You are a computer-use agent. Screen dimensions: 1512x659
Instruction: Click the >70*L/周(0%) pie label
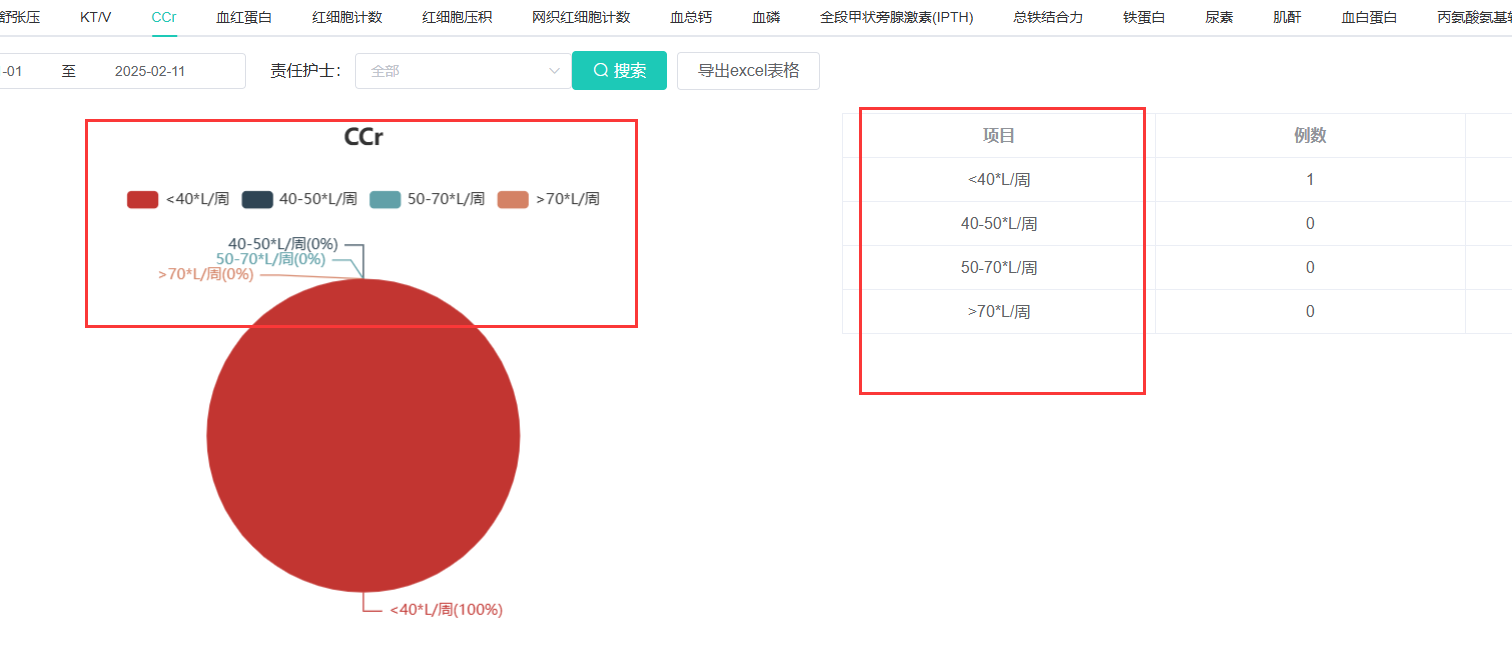click(x=206, y=273)
